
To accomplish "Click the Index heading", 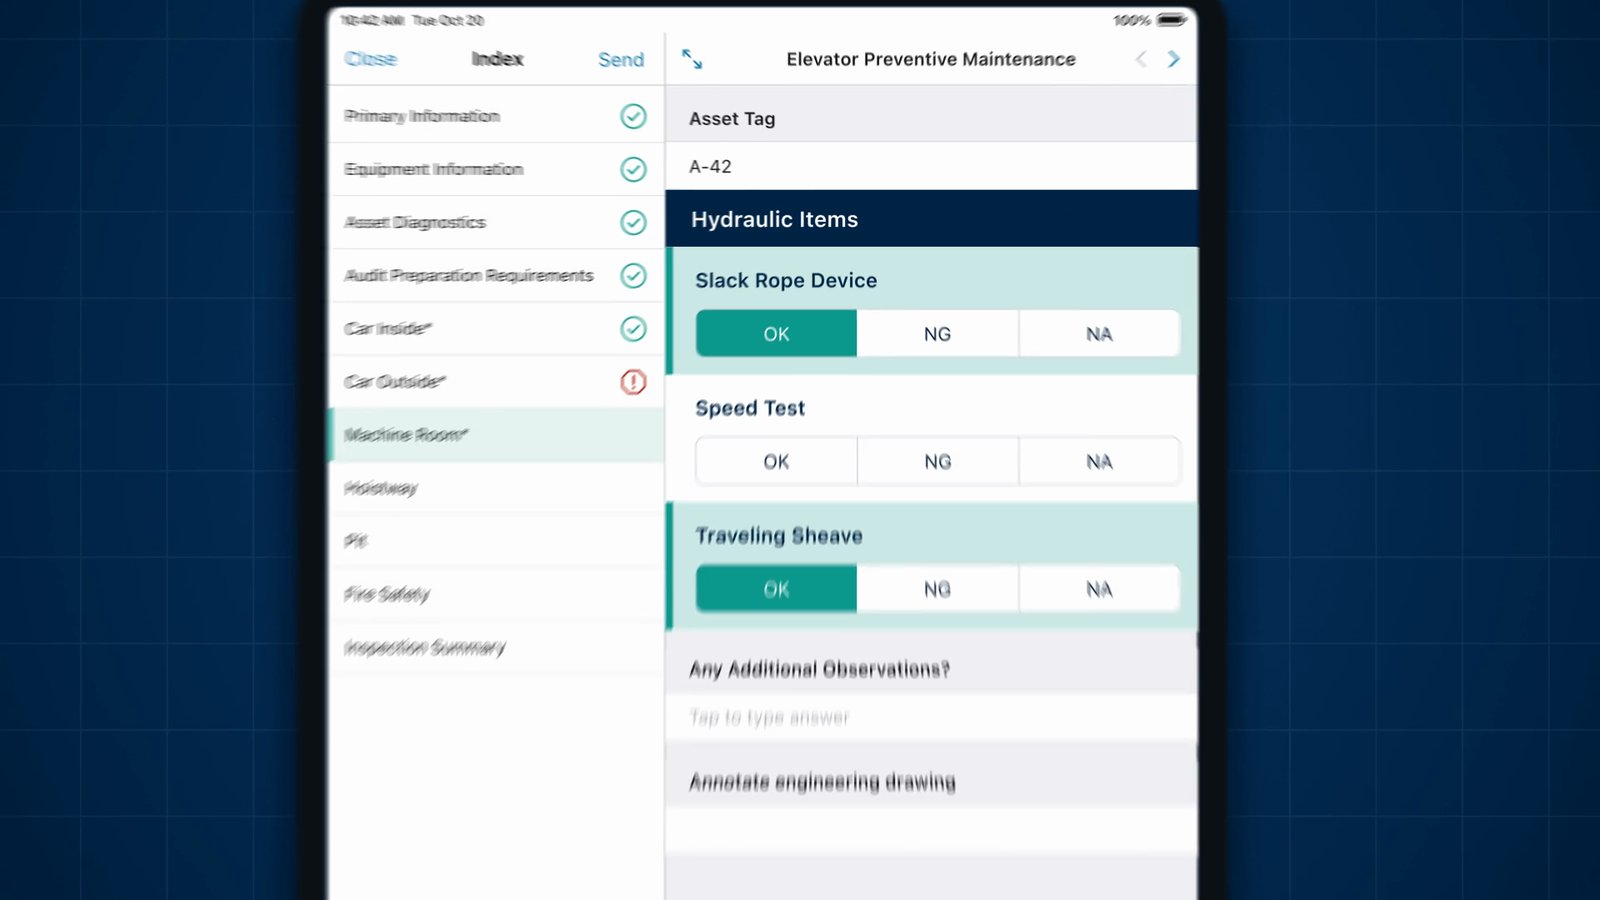I will 497,59.
